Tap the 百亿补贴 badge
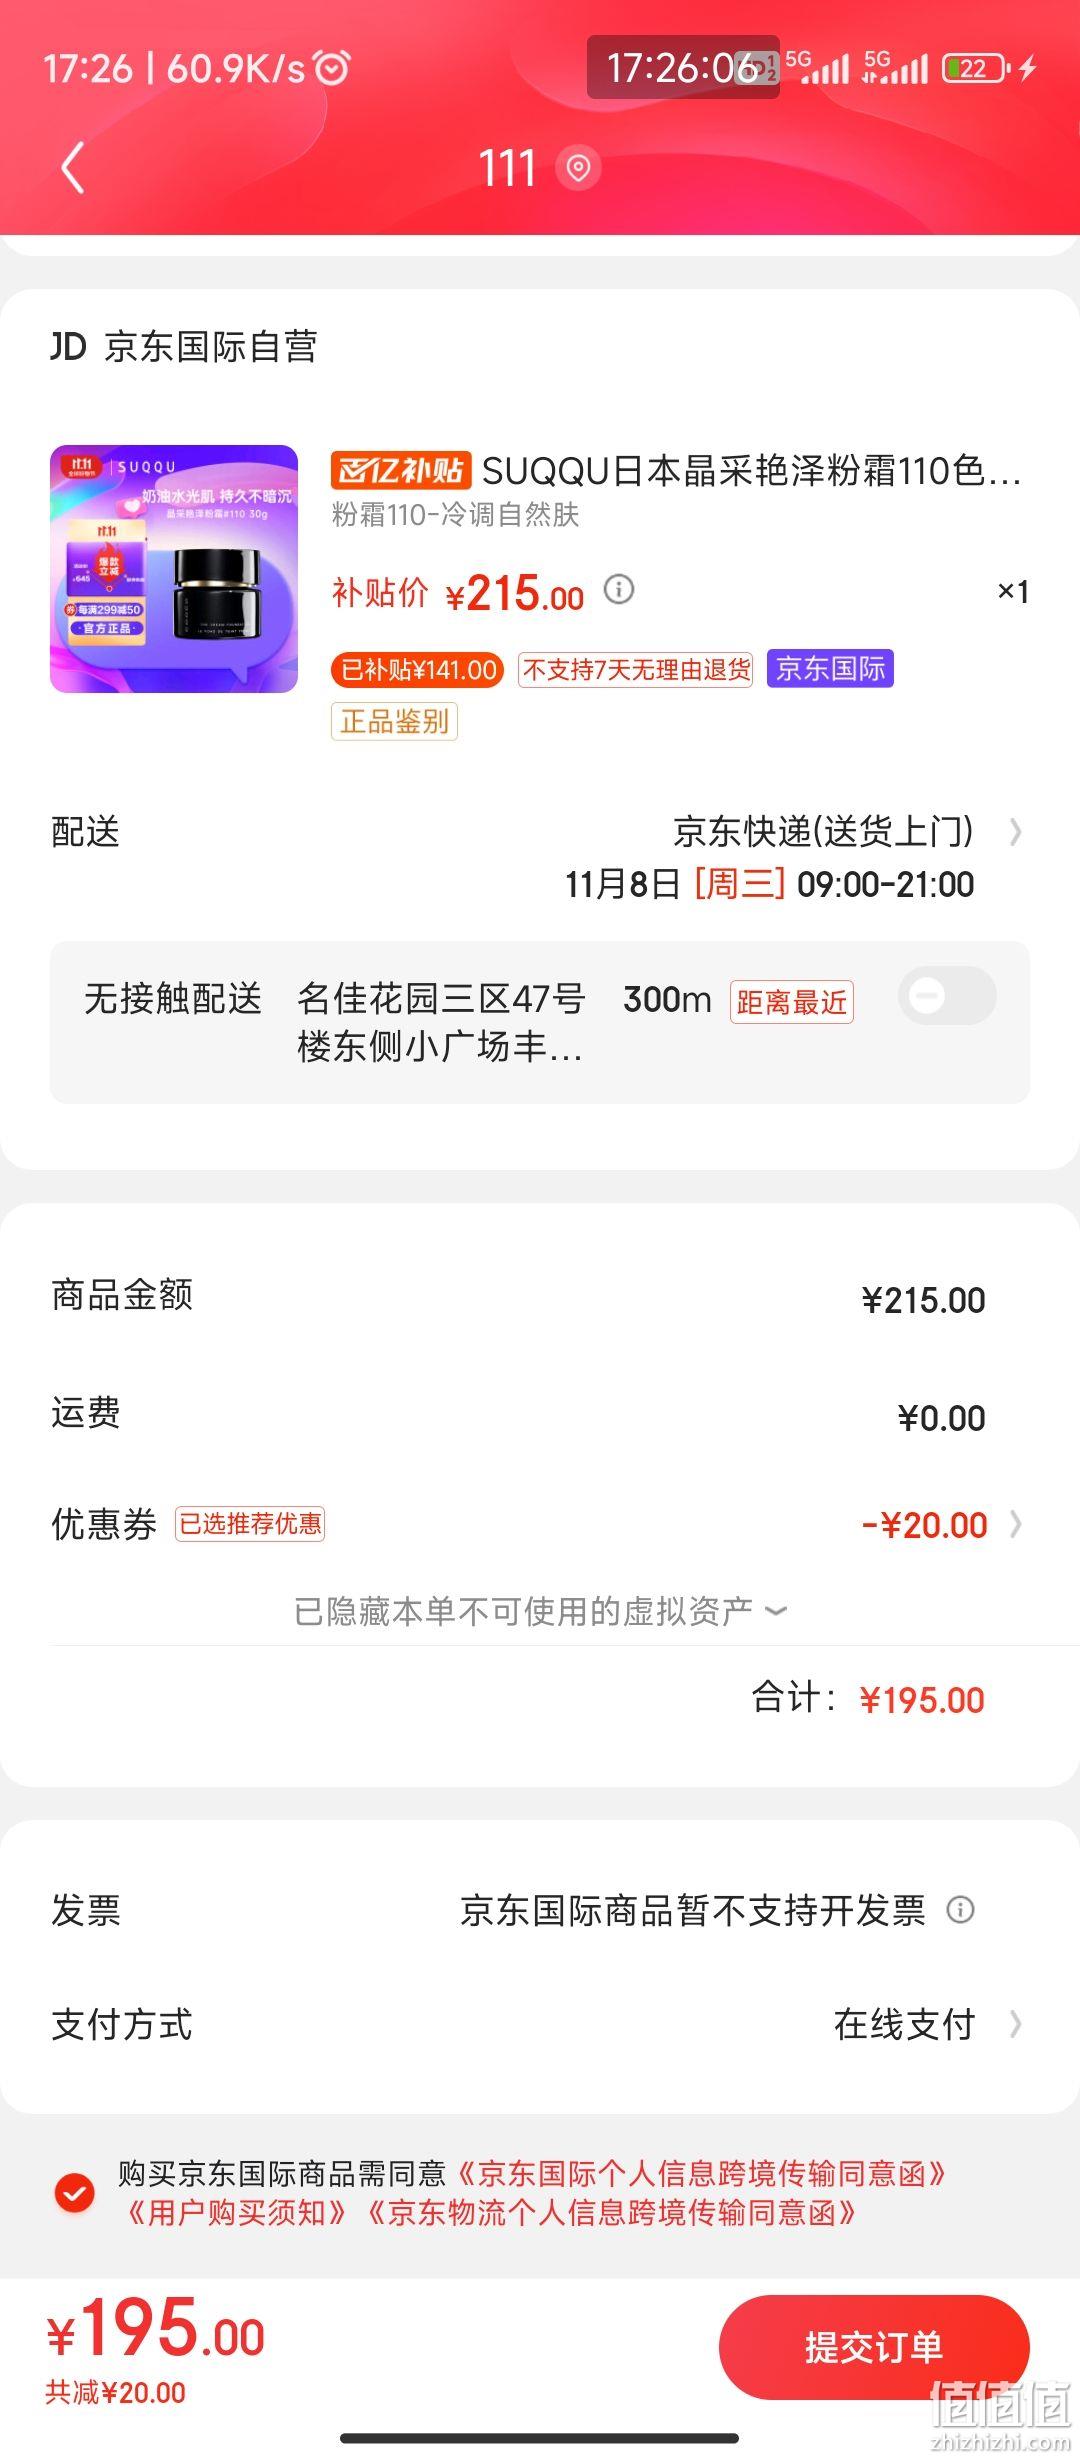The height and width of the screenshot is (2460, 1080). pos(400,470)
